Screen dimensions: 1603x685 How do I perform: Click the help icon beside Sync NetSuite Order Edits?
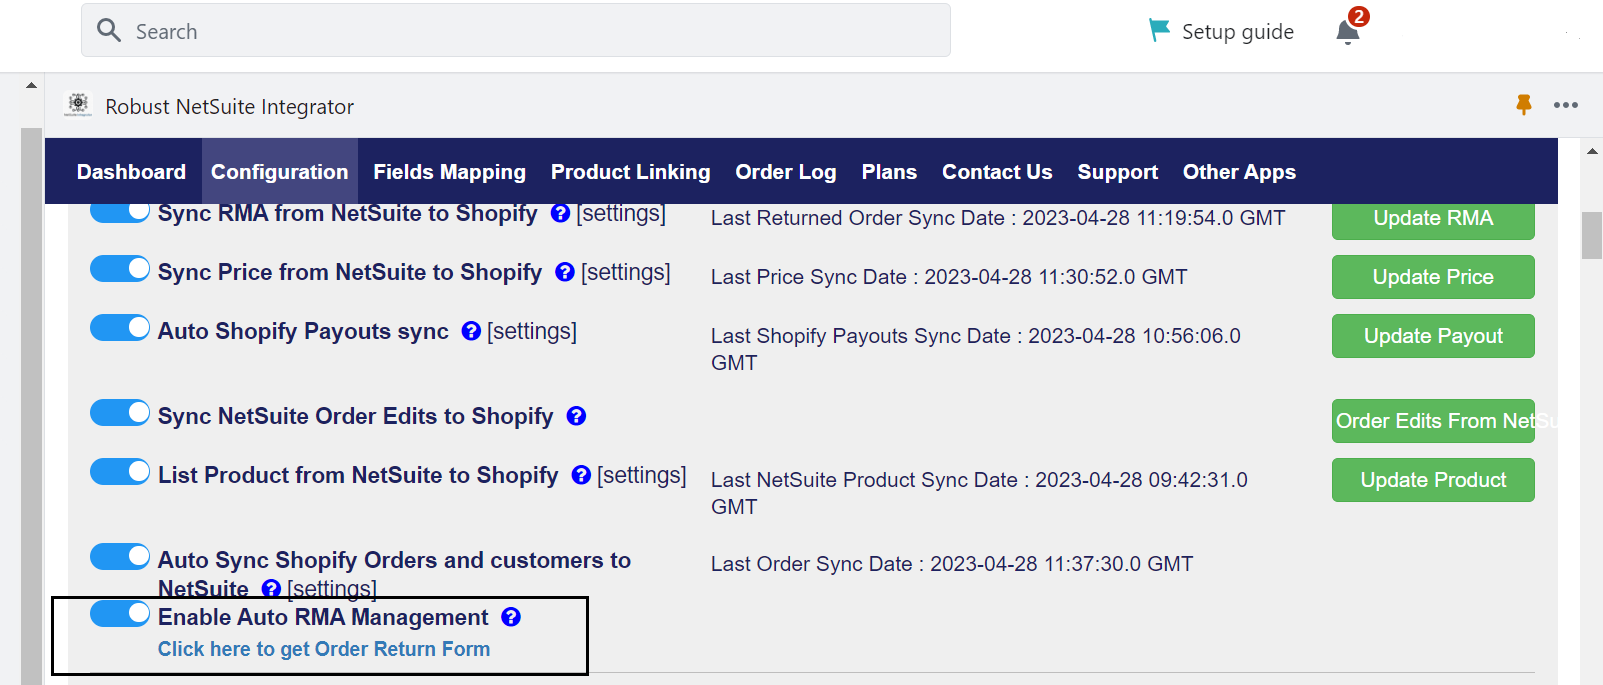[576, 416]
